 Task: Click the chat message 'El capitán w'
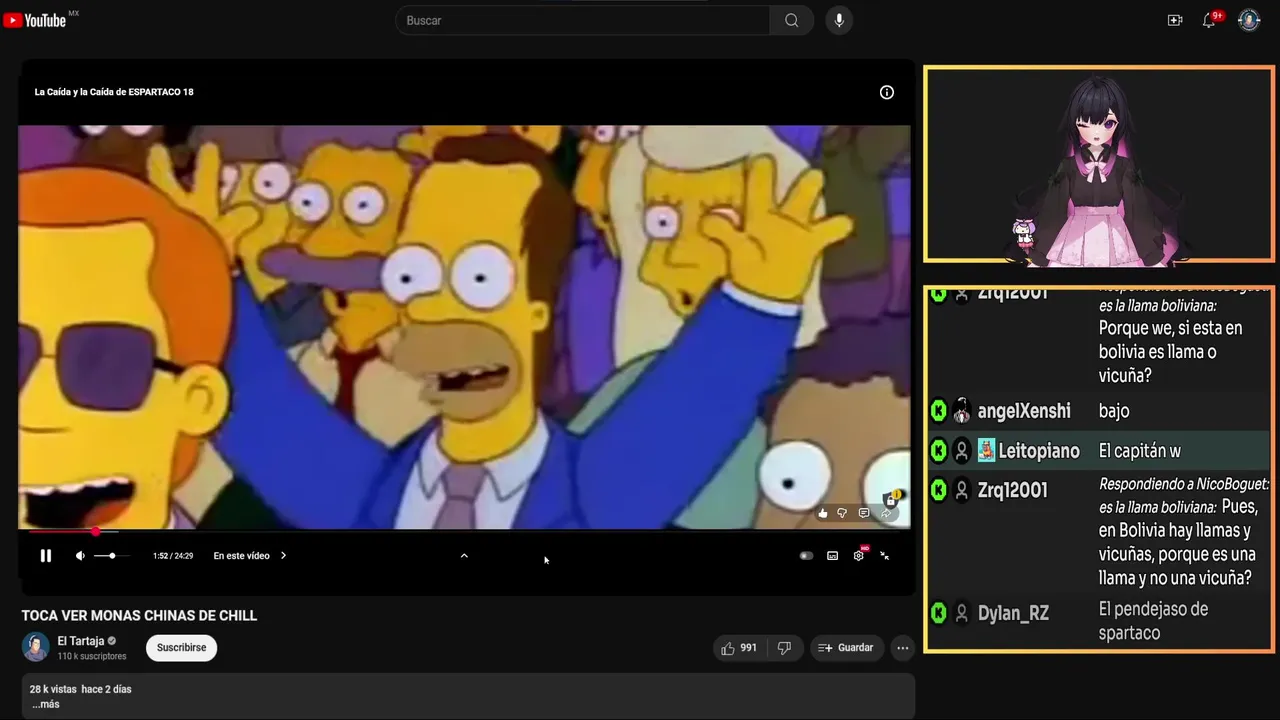pos(1140,451)
